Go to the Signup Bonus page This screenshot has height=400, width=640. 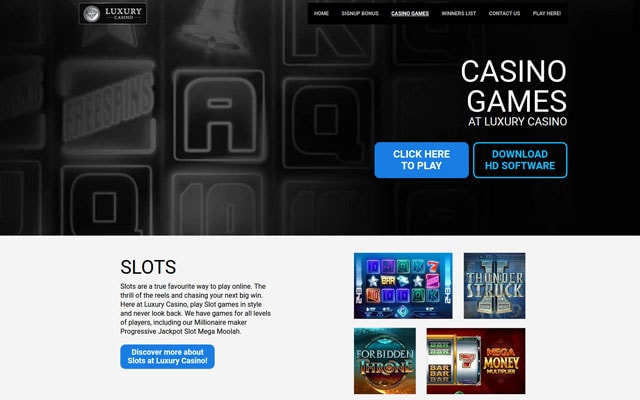tap(360, 13)
